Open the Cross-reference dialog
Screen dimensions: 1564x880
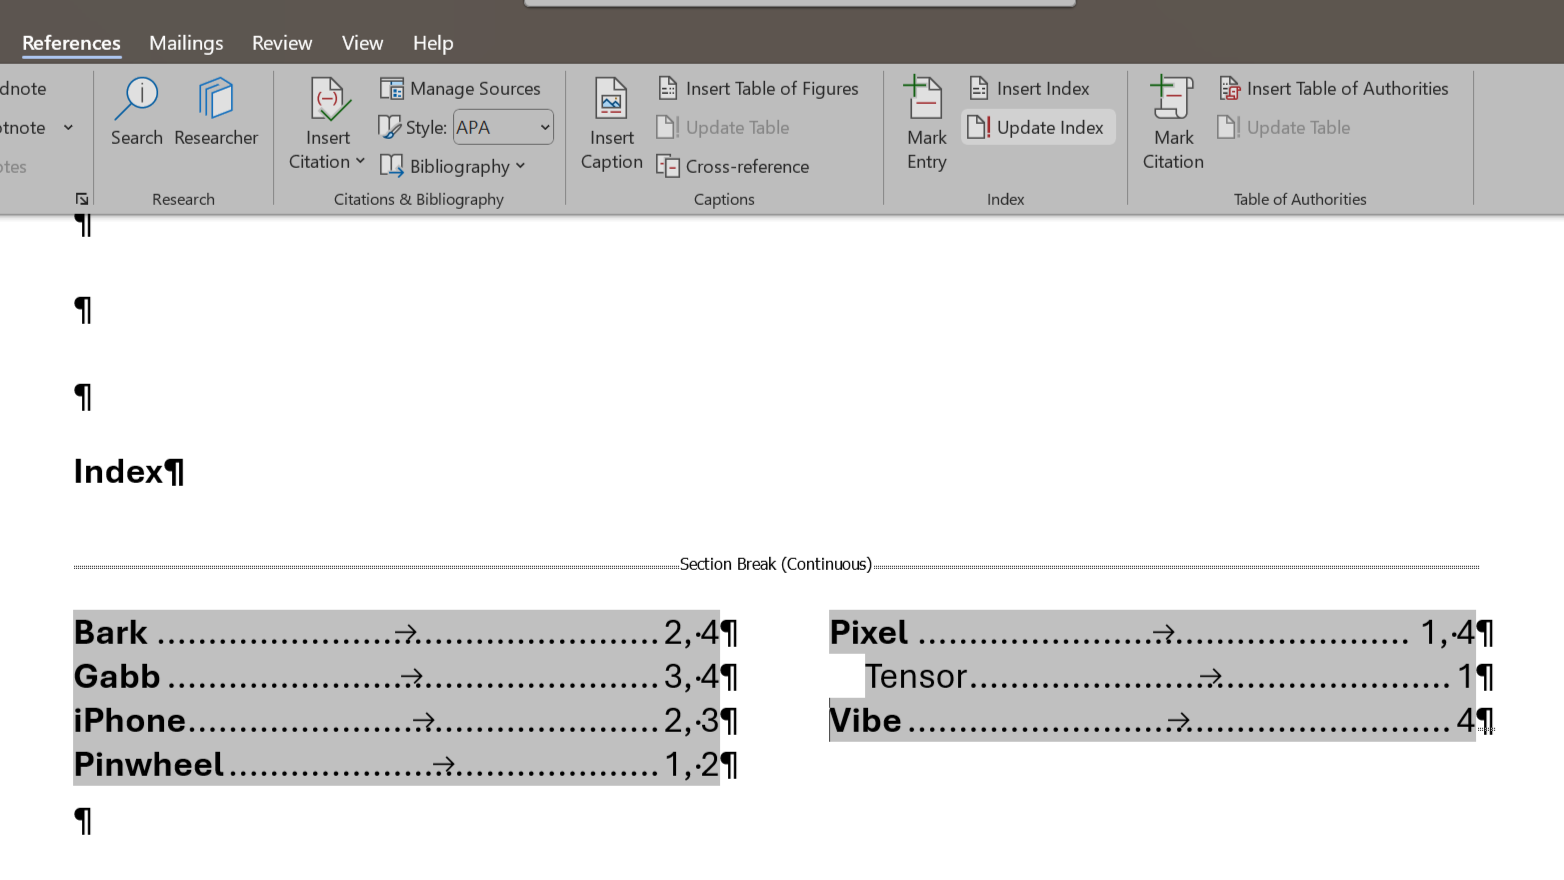(733, 166)
